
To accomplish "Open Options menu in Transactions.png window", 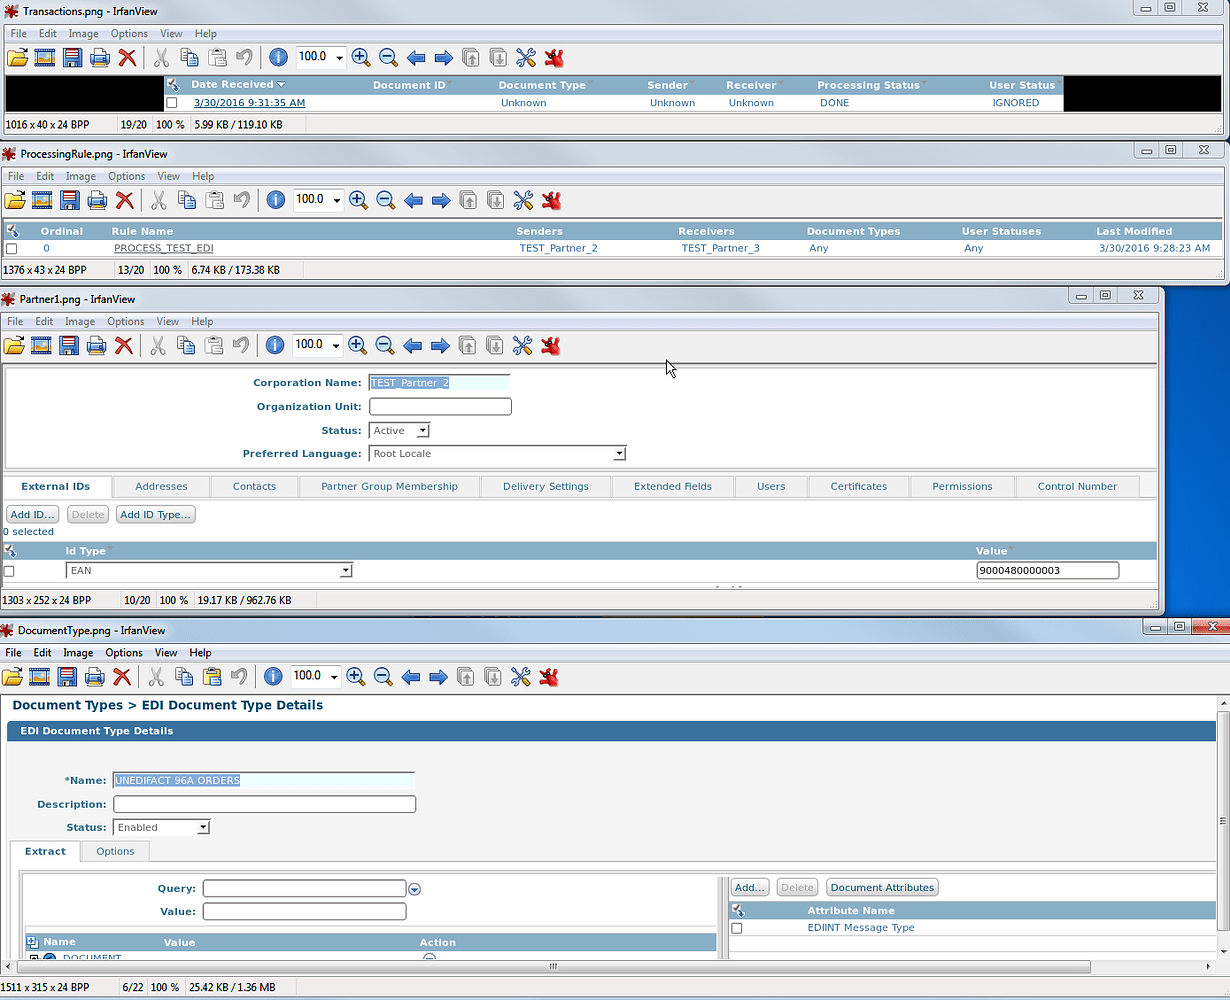I will tap(130, 34).
